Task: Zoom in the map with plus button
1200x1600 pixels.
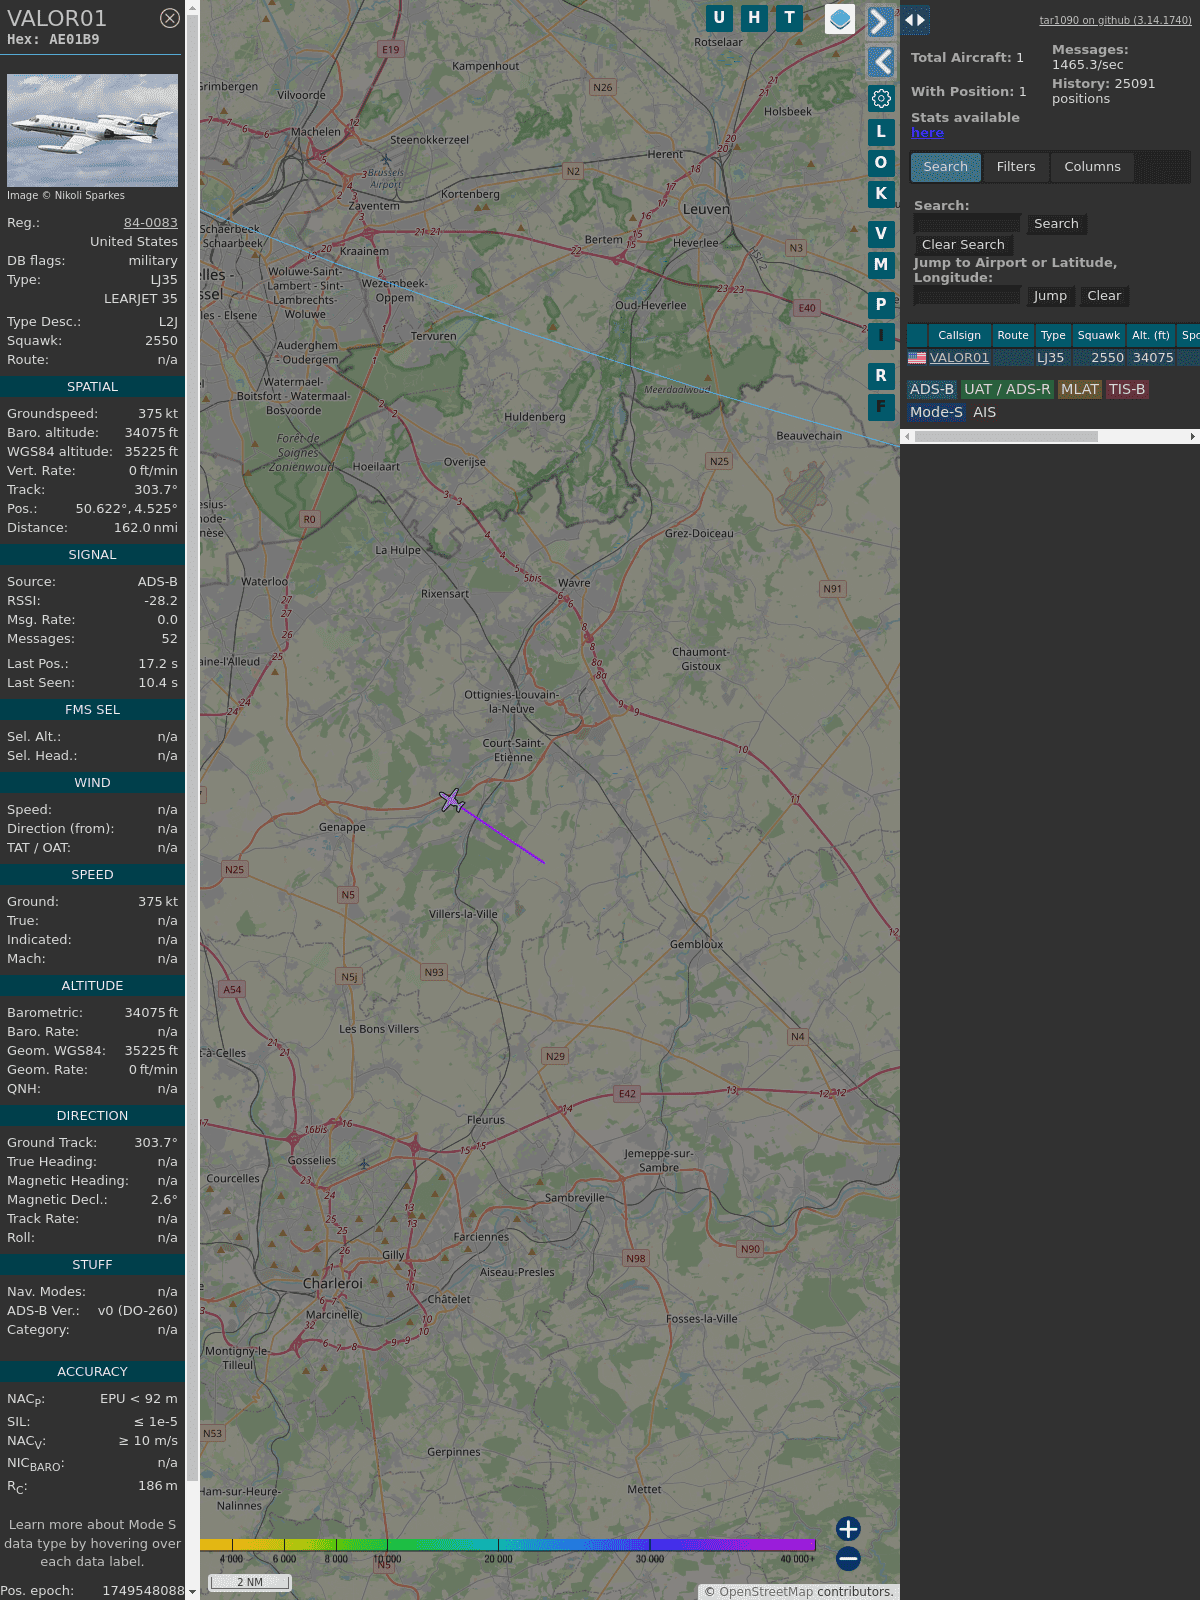Action: point(848,1528)
